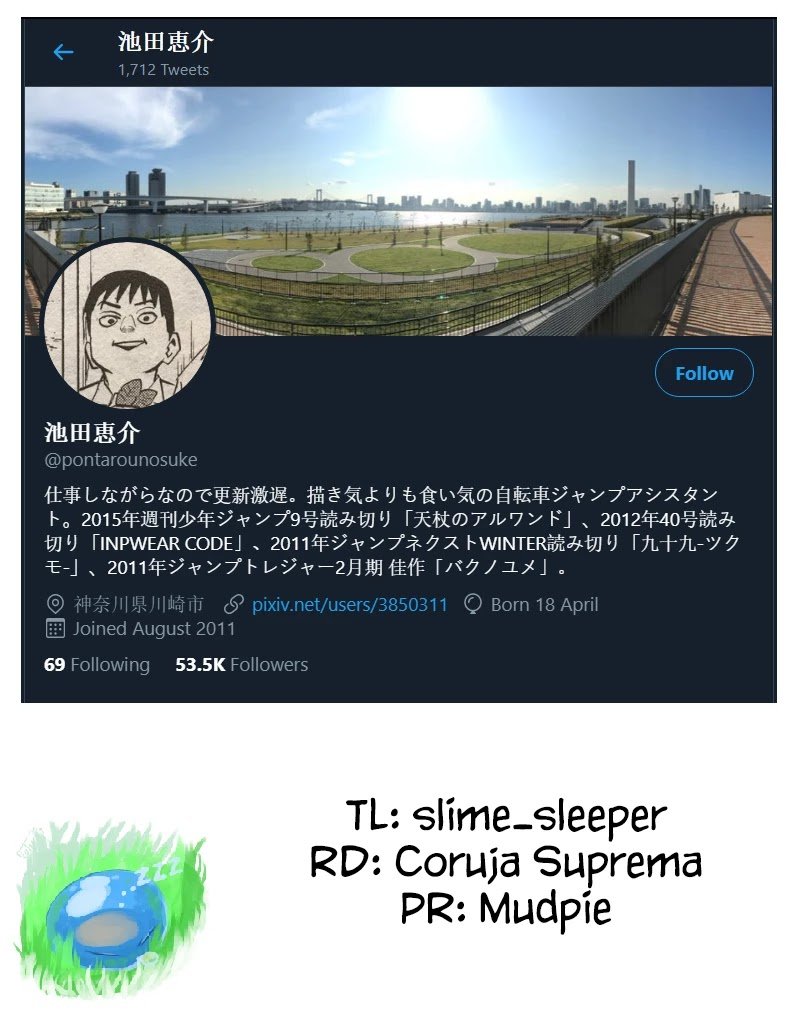This screenshot has height=1010, width=800.
Task: Open the circular profile avatar image
Action: pyautogui.click(x=128, y=325)
